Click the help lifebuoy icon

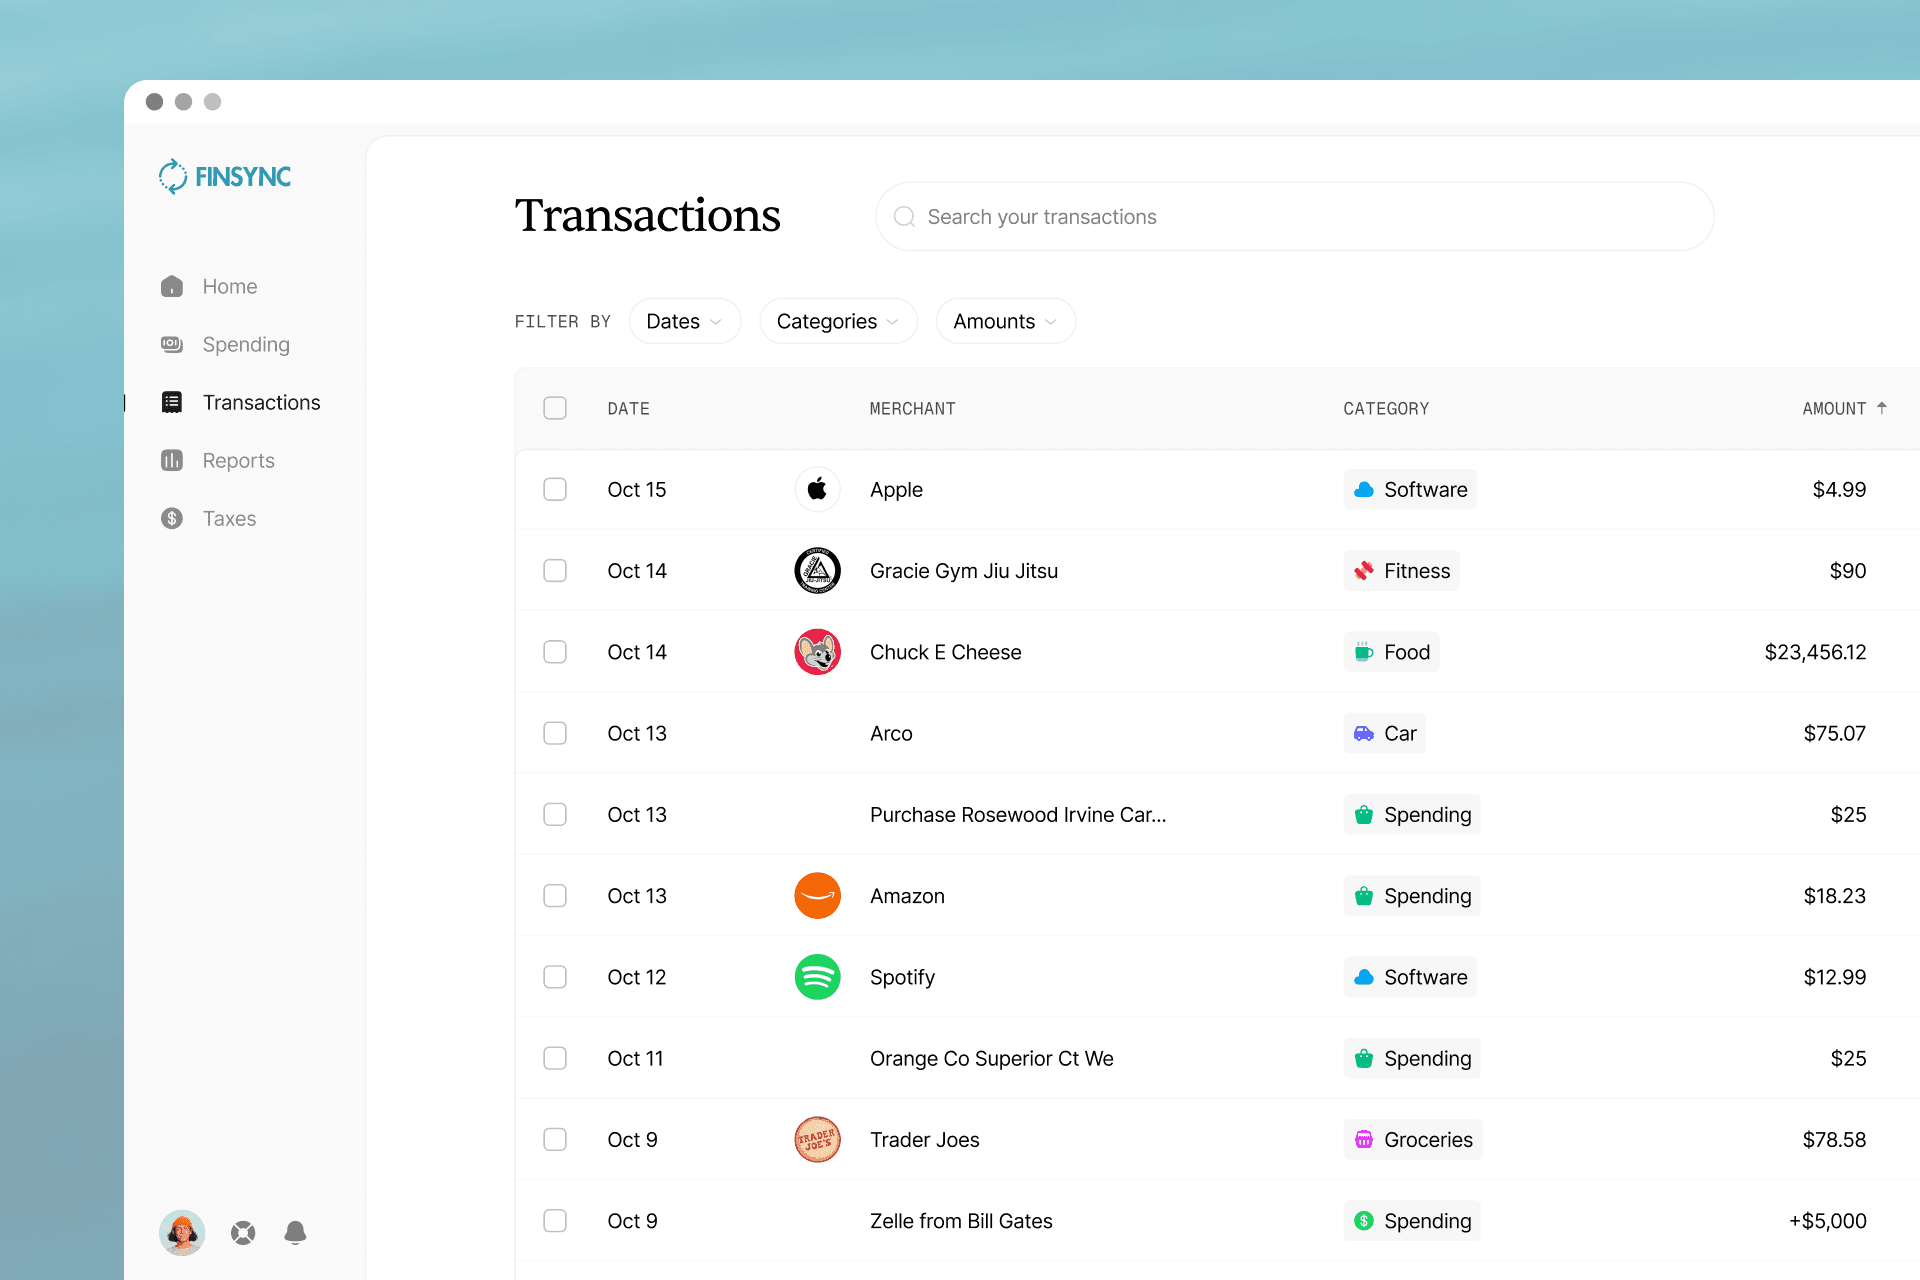coord(243,1233)
